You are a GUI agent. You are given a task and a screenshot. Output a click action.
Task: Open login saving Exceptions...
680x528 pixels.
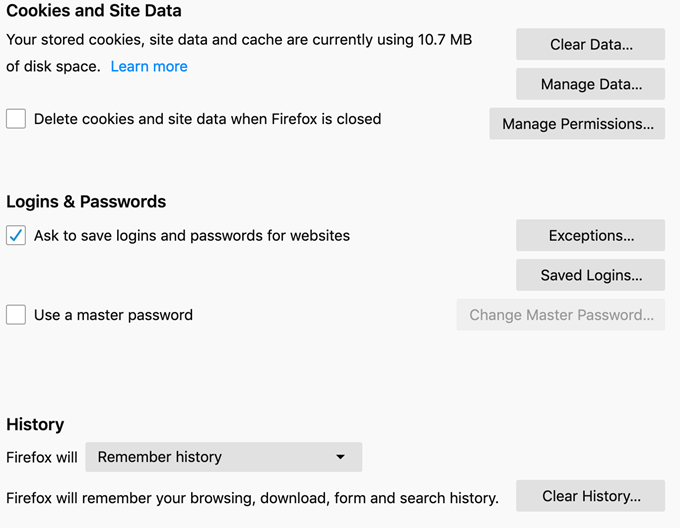point(590,236)
